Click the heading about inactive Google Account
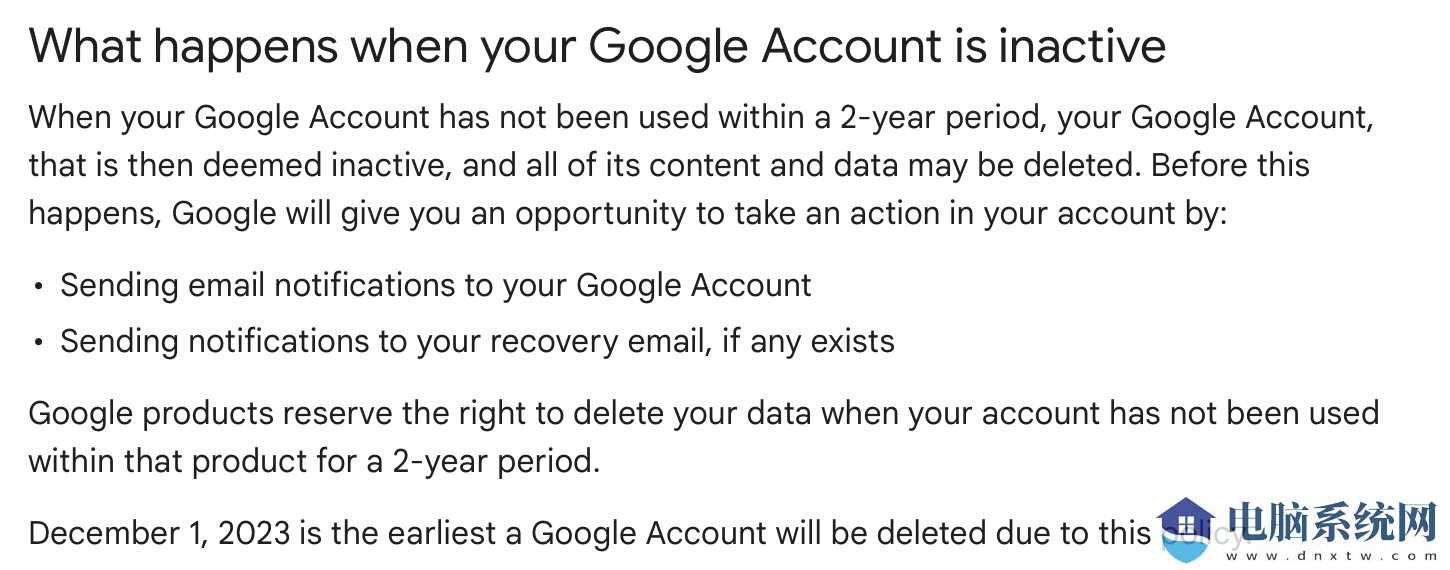 coord(597,47)
